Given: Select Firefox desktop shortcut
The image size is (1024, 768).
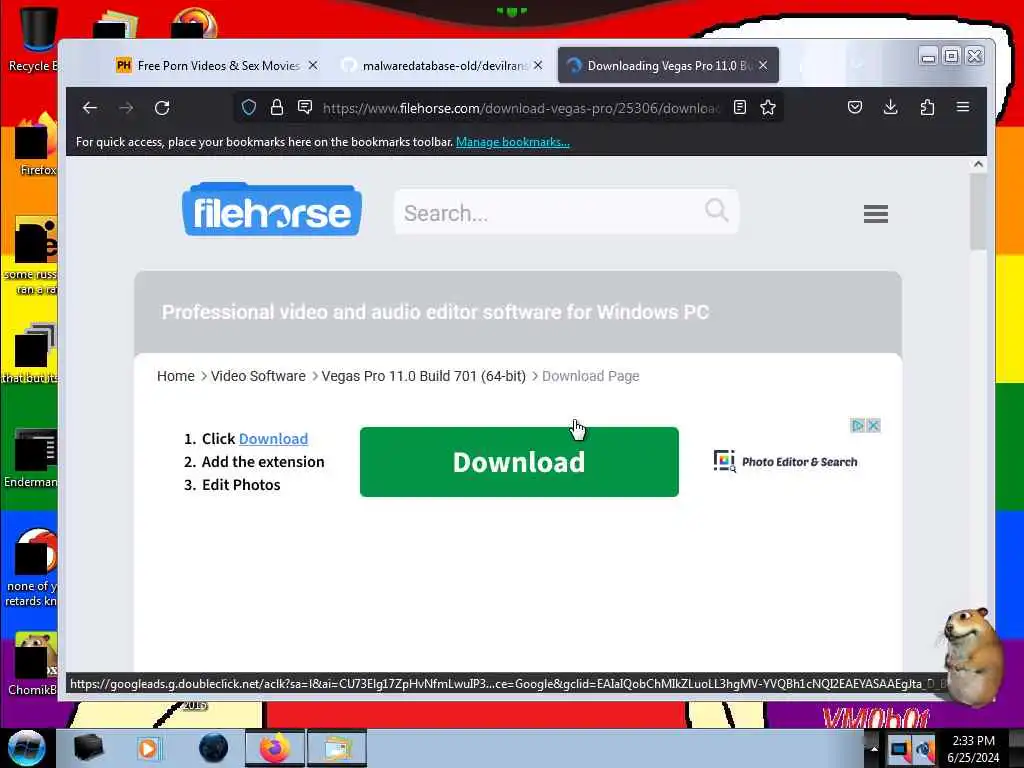Looking at the screenshot, I should tap(36, 145).
